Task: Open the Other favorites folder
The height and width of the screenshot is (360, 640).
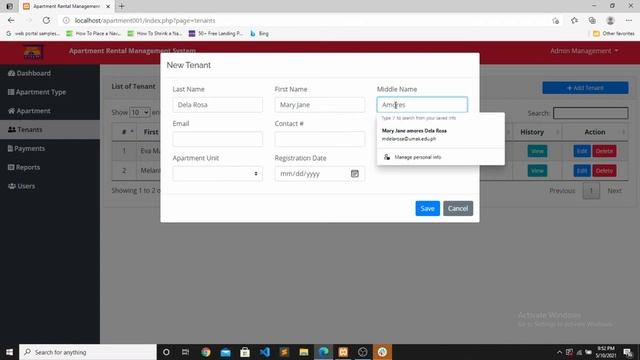Action: (613, 33)
